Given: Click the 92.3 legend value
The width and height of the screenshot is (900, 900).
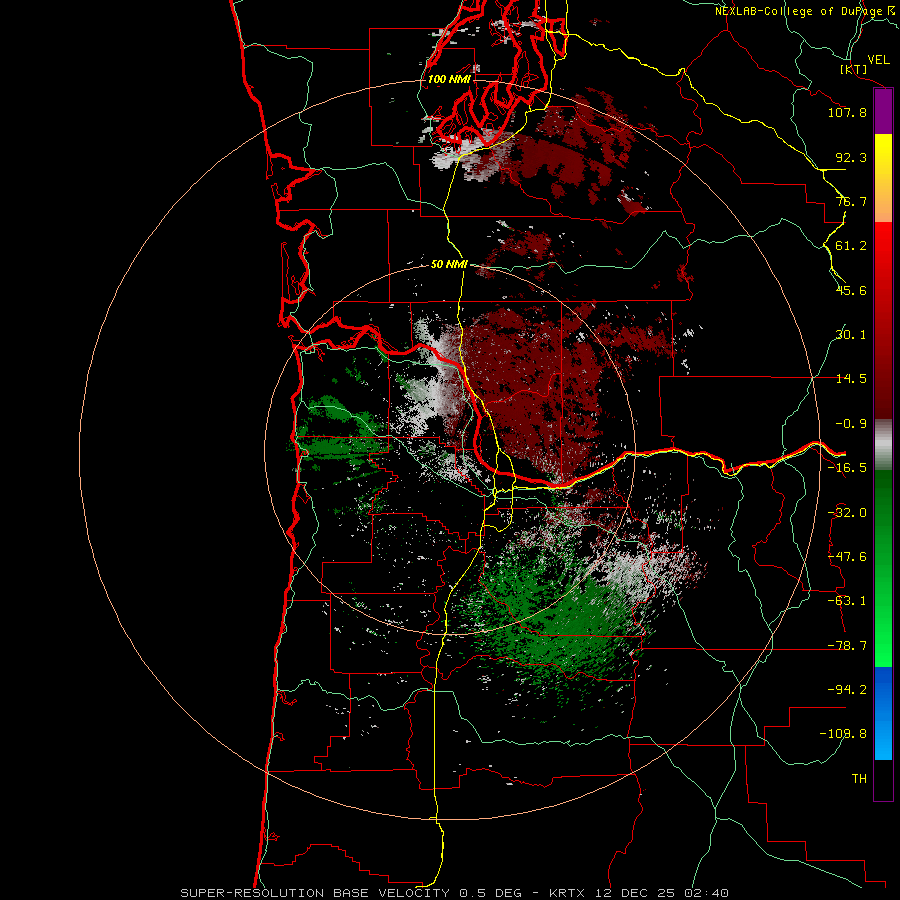Looking at the screenshot, I should click(851, 157).
